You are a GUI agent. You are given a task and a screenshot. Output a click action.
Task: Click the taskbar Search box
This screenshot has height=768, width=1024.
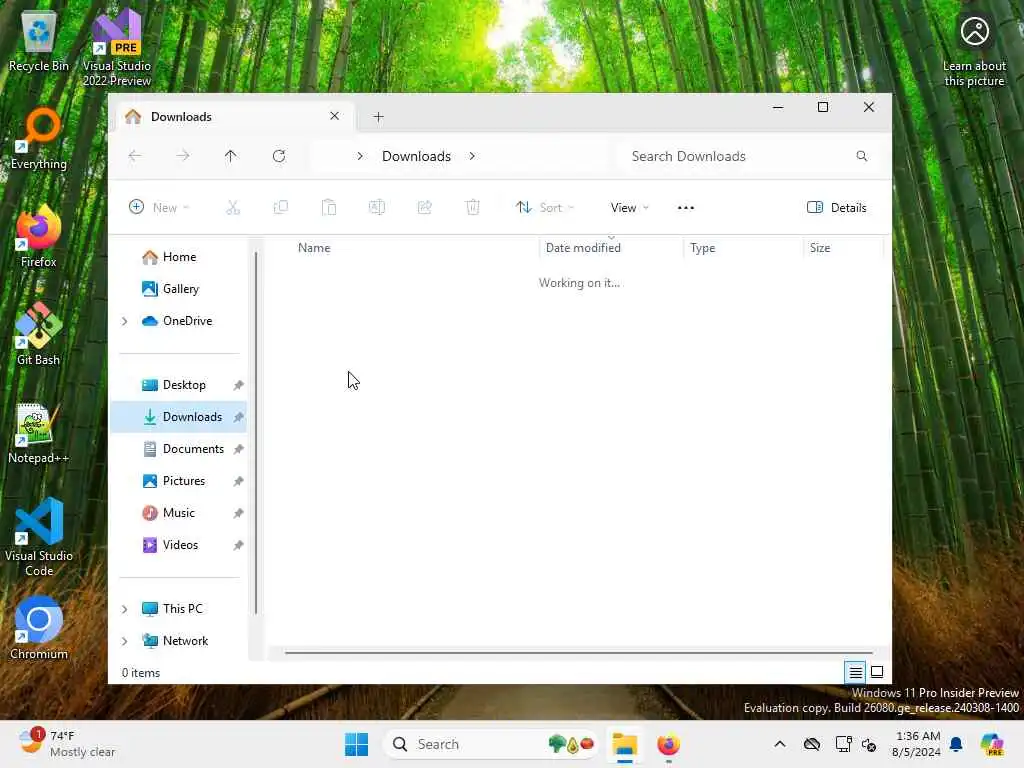(x=491, y=744)
